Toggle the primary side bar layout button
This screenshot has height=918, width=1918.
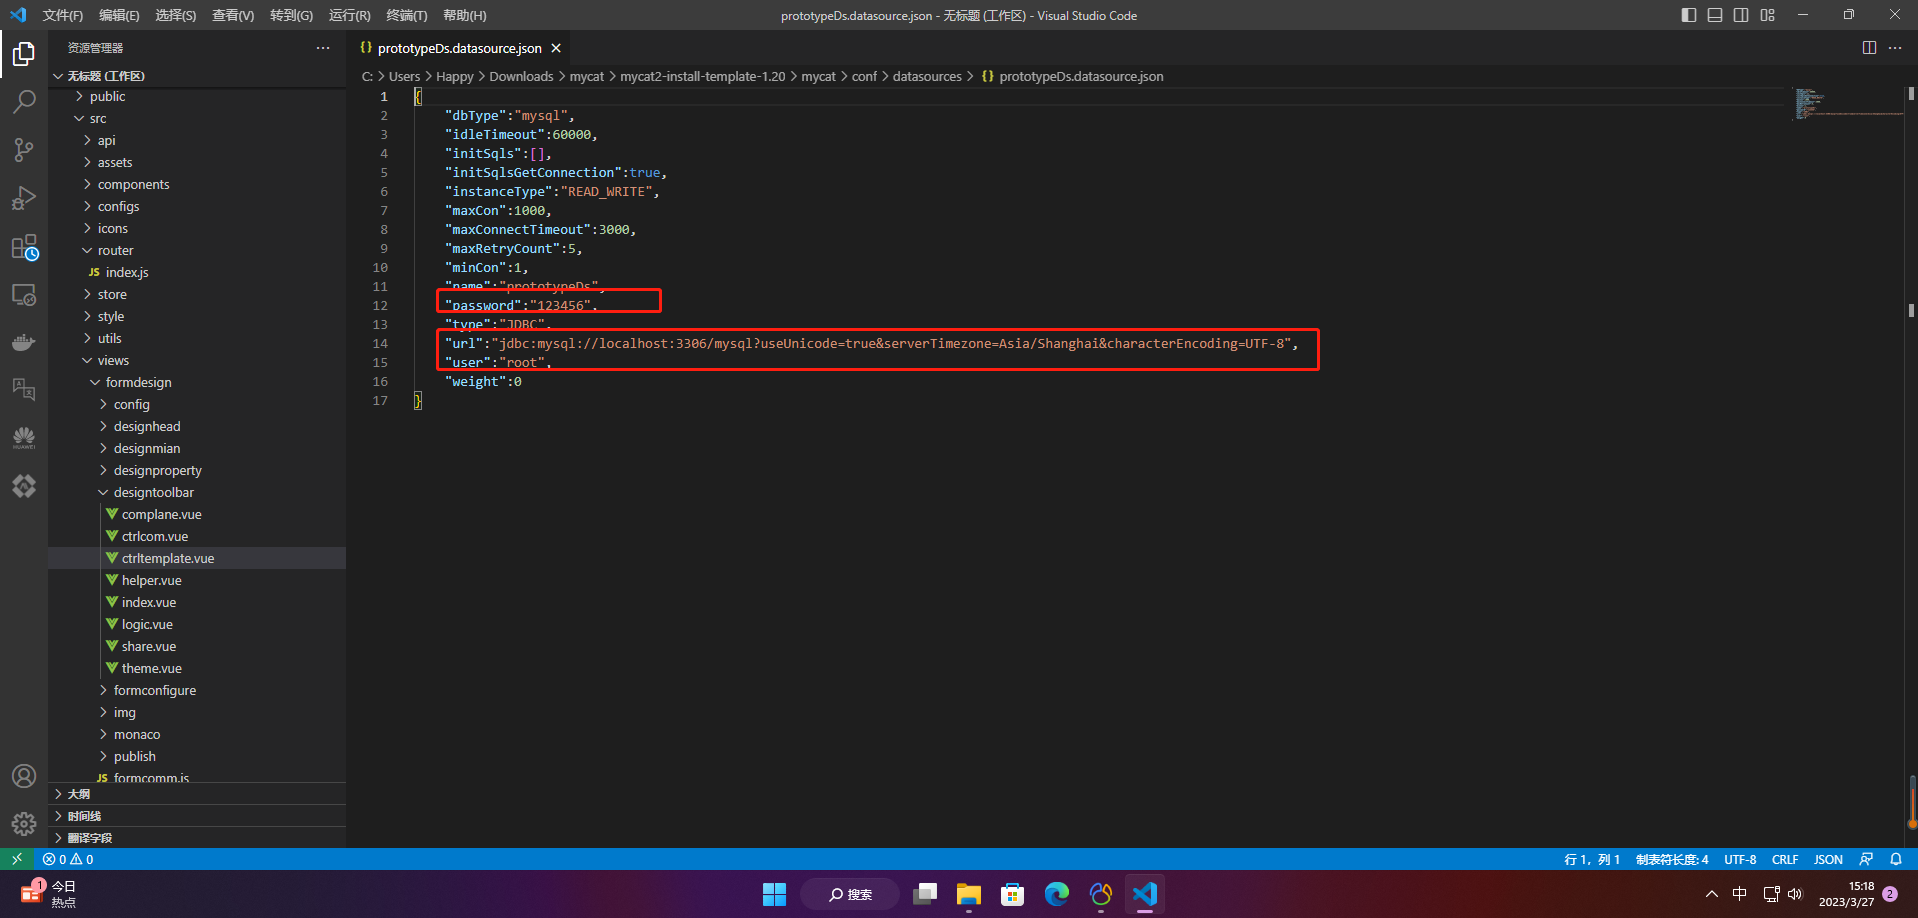point(1689,15)
